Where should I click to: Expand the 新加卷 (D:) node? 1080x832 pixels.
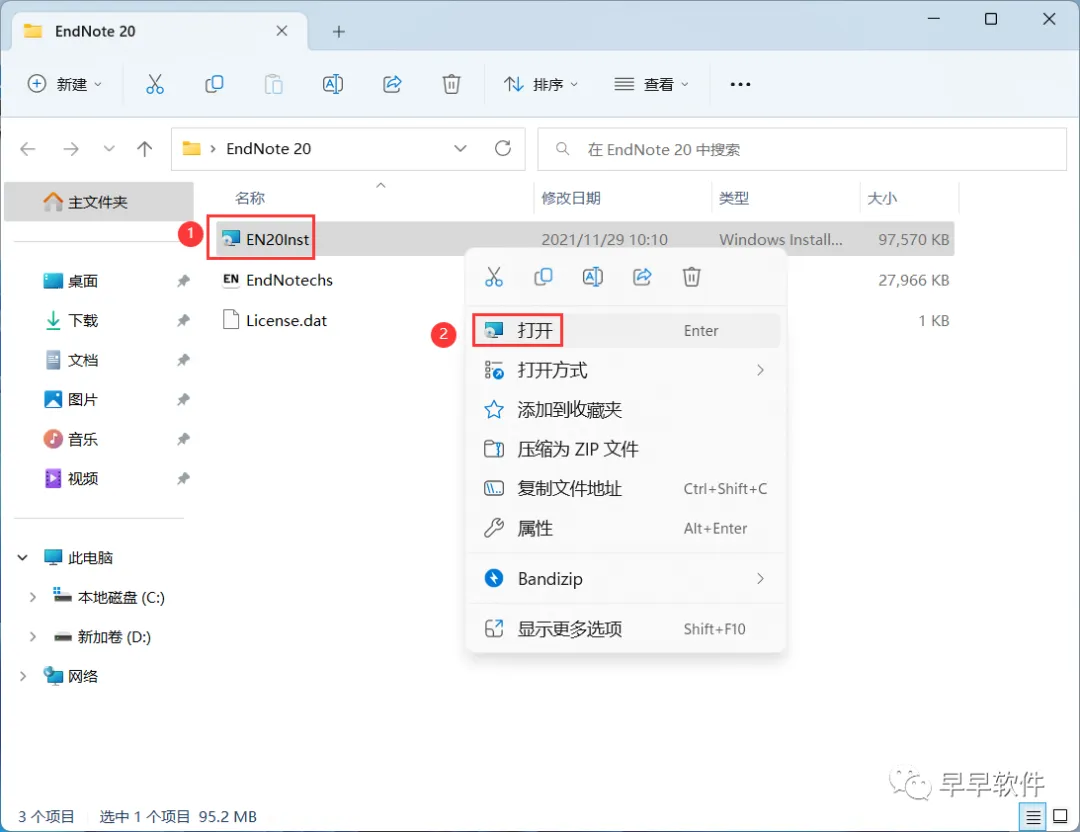(32, 637)
